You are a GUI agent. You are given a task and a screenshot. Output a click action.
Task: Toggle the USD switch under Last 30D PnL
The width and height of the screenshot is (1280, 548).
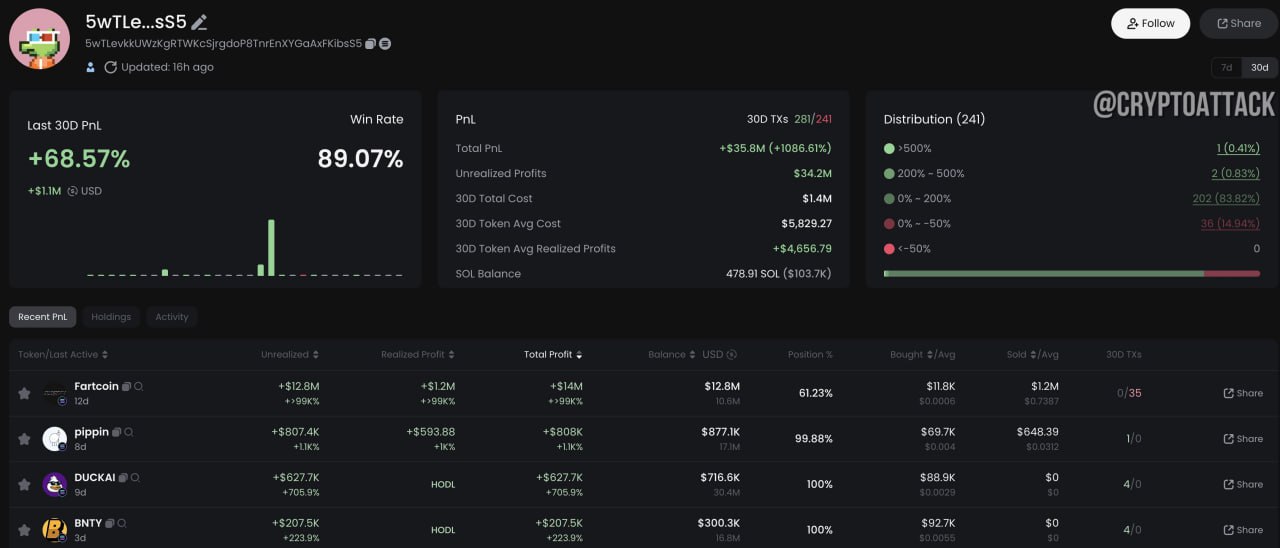(72, 191)
